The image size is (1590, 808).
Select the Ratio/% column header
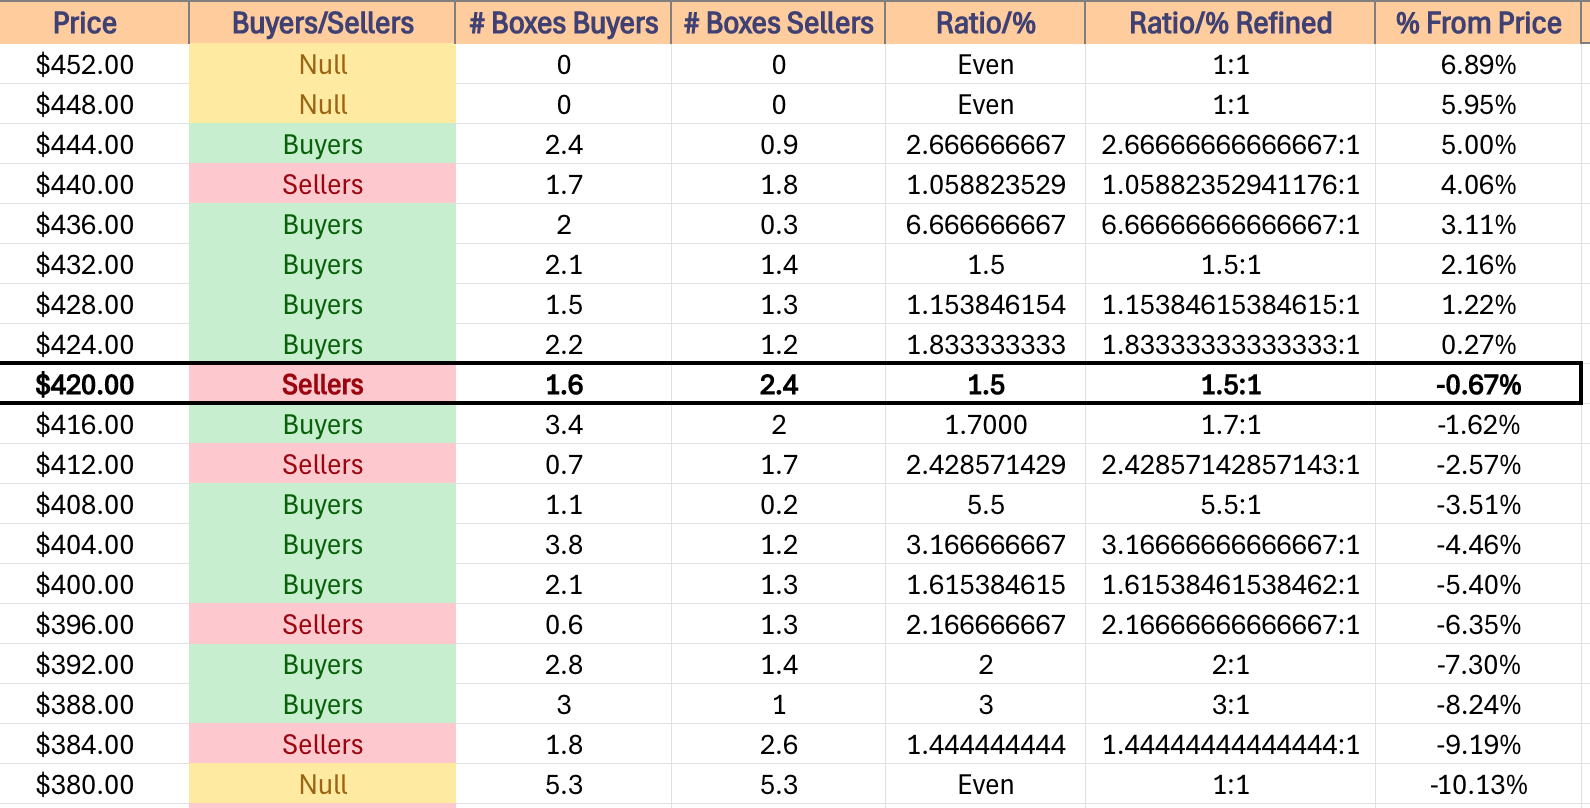(985, 23)
